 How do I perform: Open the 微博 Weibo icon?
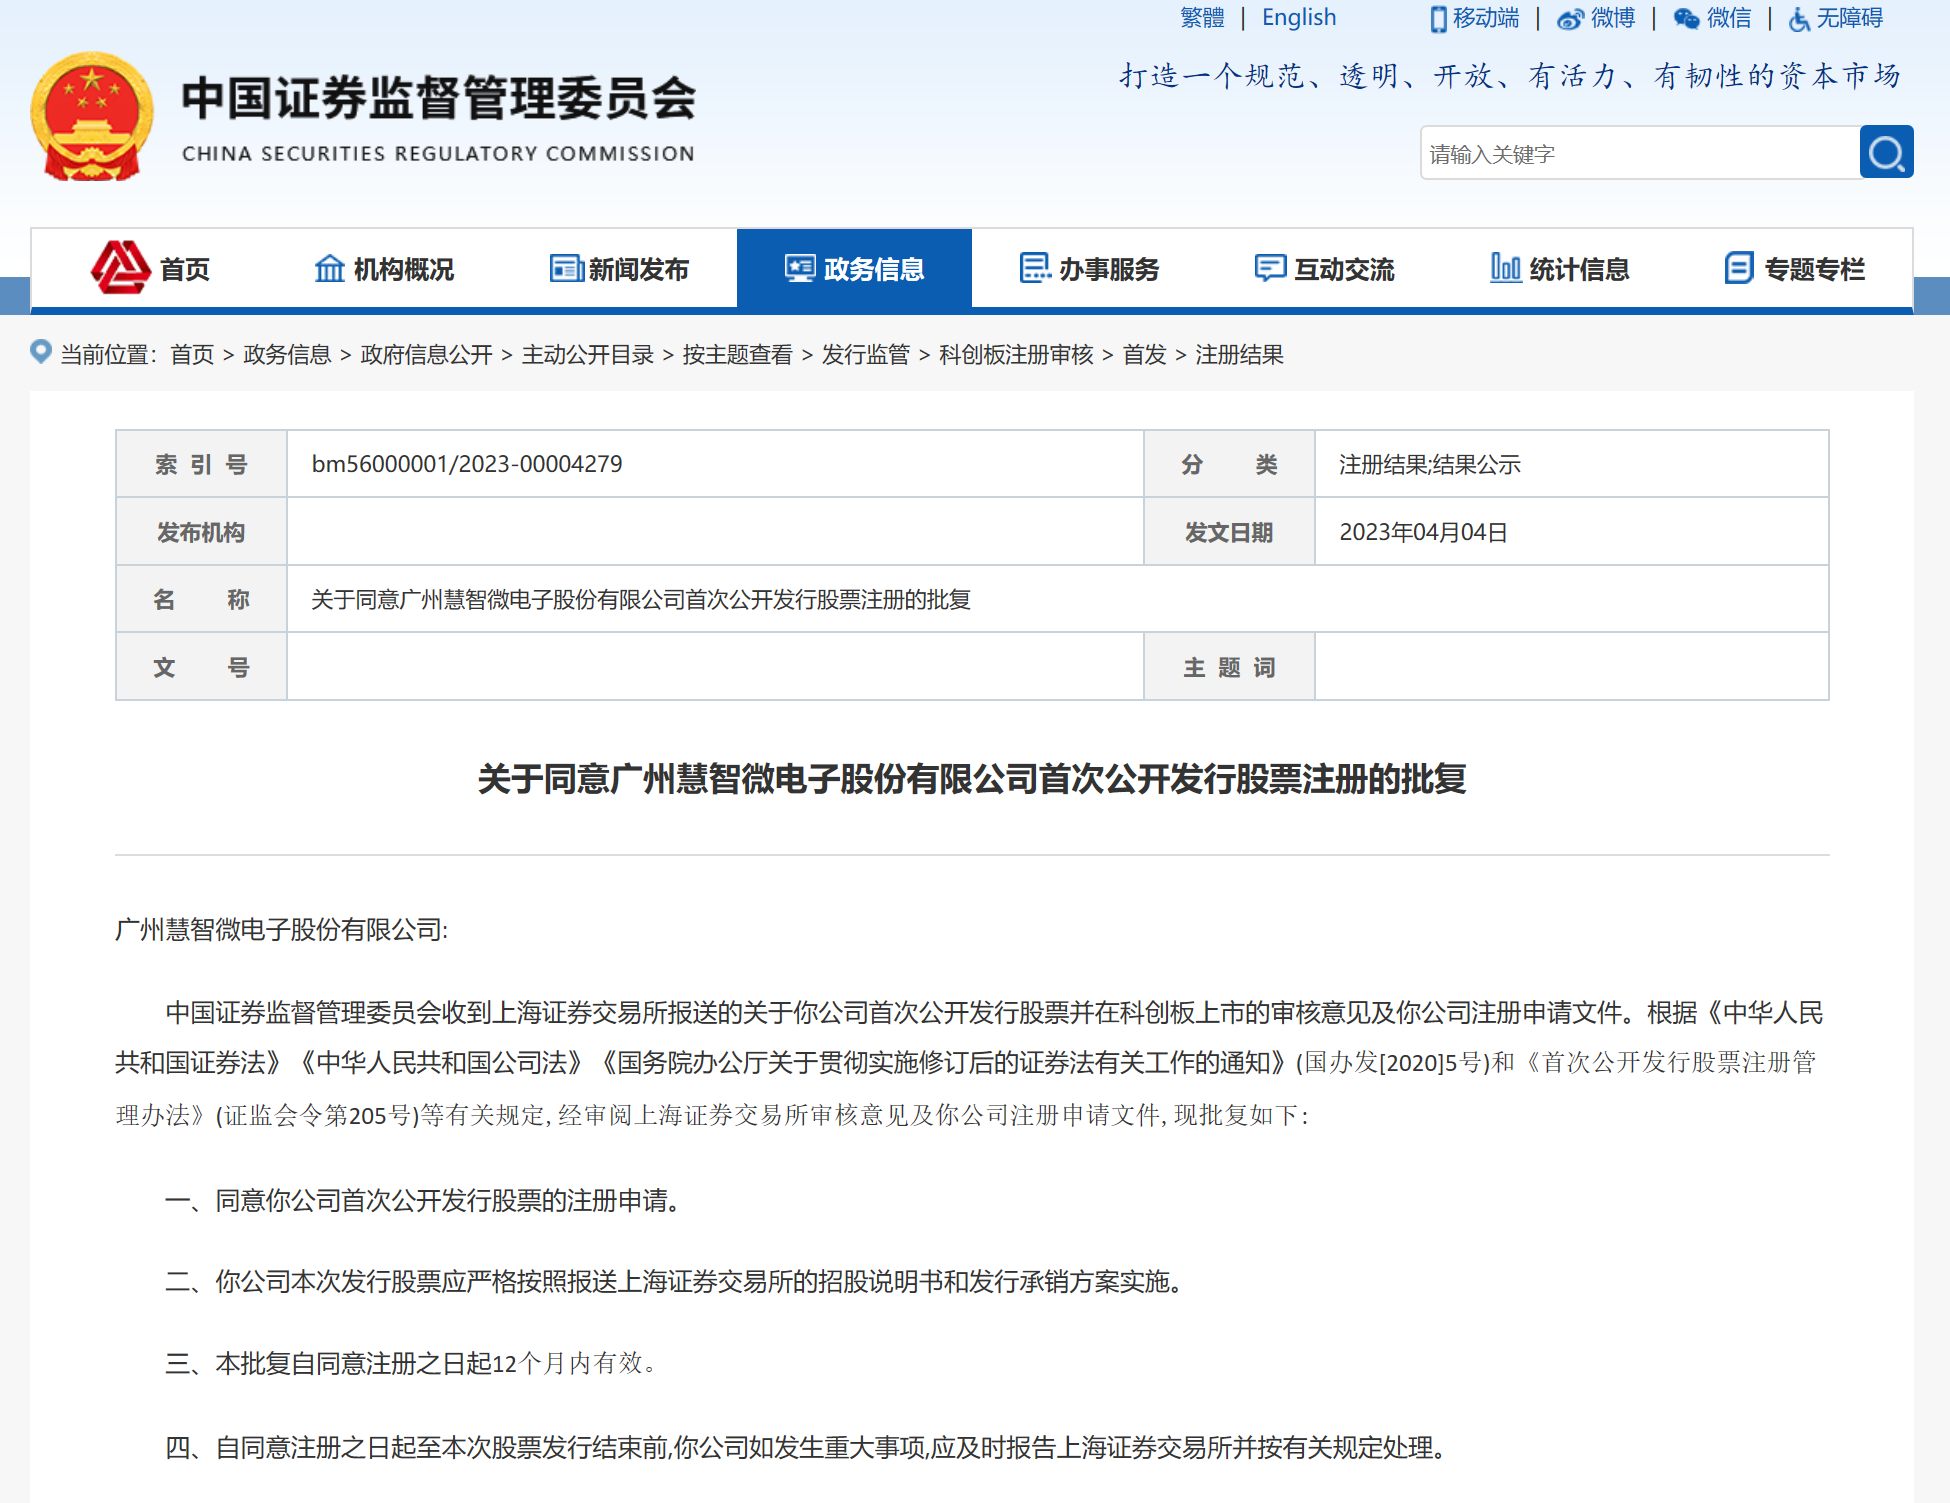1570,19
